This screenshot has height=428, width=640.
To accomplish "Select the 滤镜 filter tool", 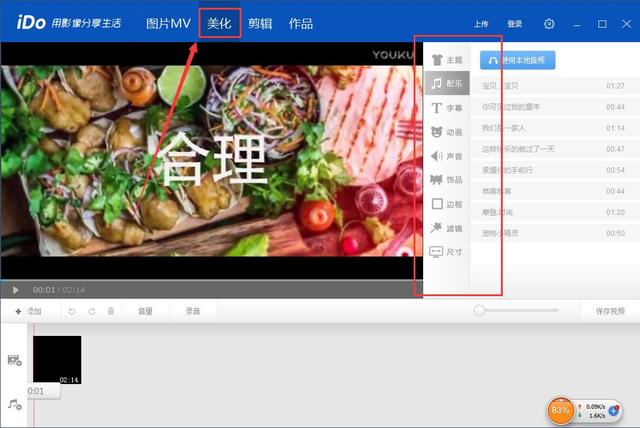I will coord(445,228).
